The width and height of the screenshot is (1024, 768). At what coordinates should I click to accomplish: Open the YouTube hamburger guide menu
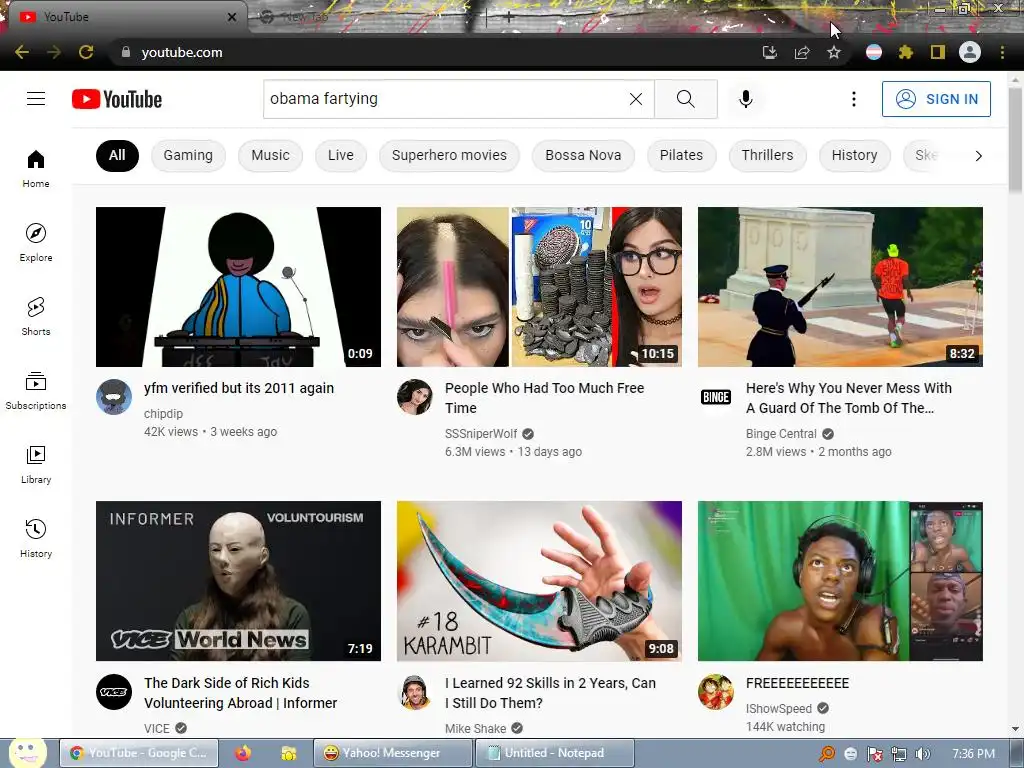(x=36, y=99)
